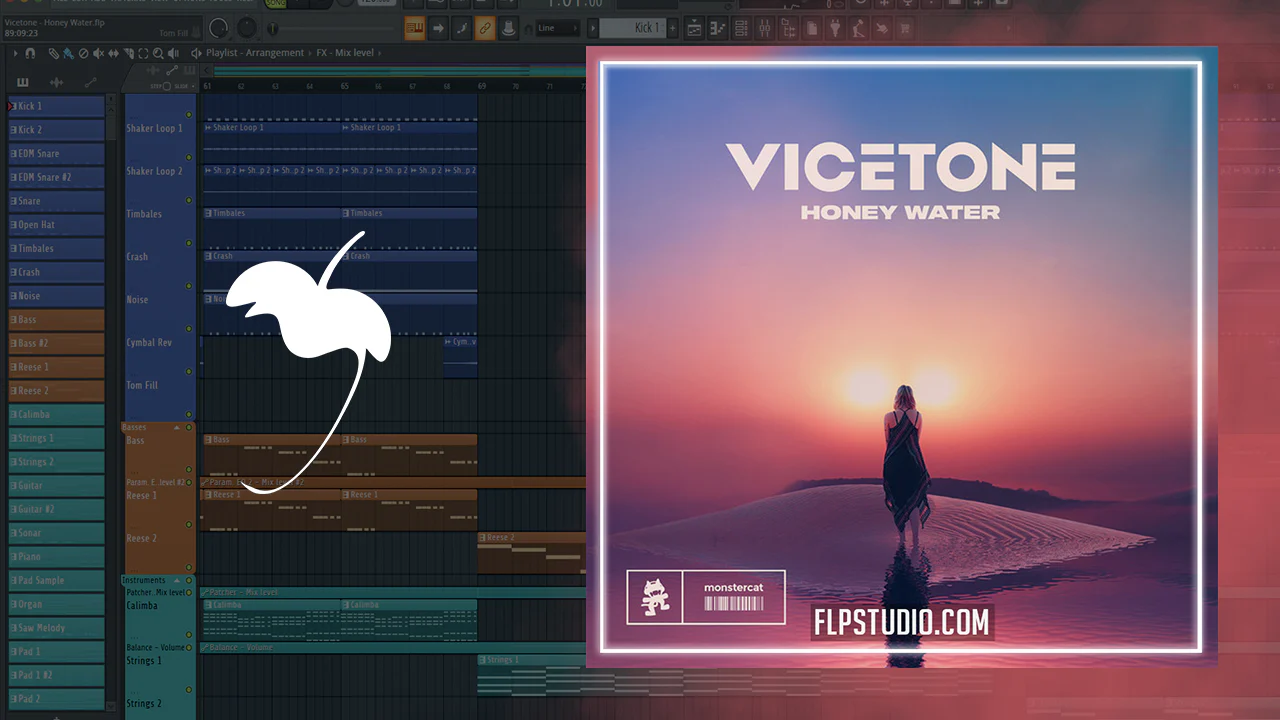Choose the Select tool in playlist toolbar
Viewport: 1280px width, 720px height.
(143, 53)
